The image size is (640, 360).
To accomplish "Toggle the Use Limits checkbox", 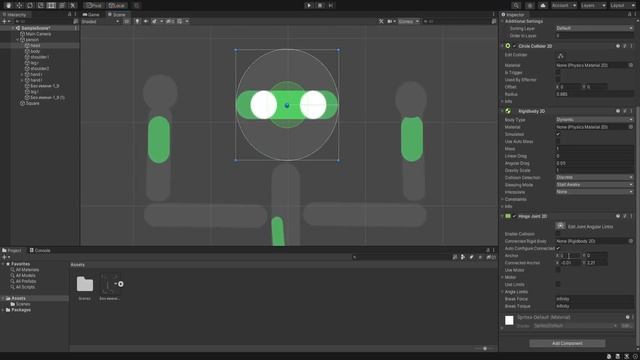I will click(558, 284).
